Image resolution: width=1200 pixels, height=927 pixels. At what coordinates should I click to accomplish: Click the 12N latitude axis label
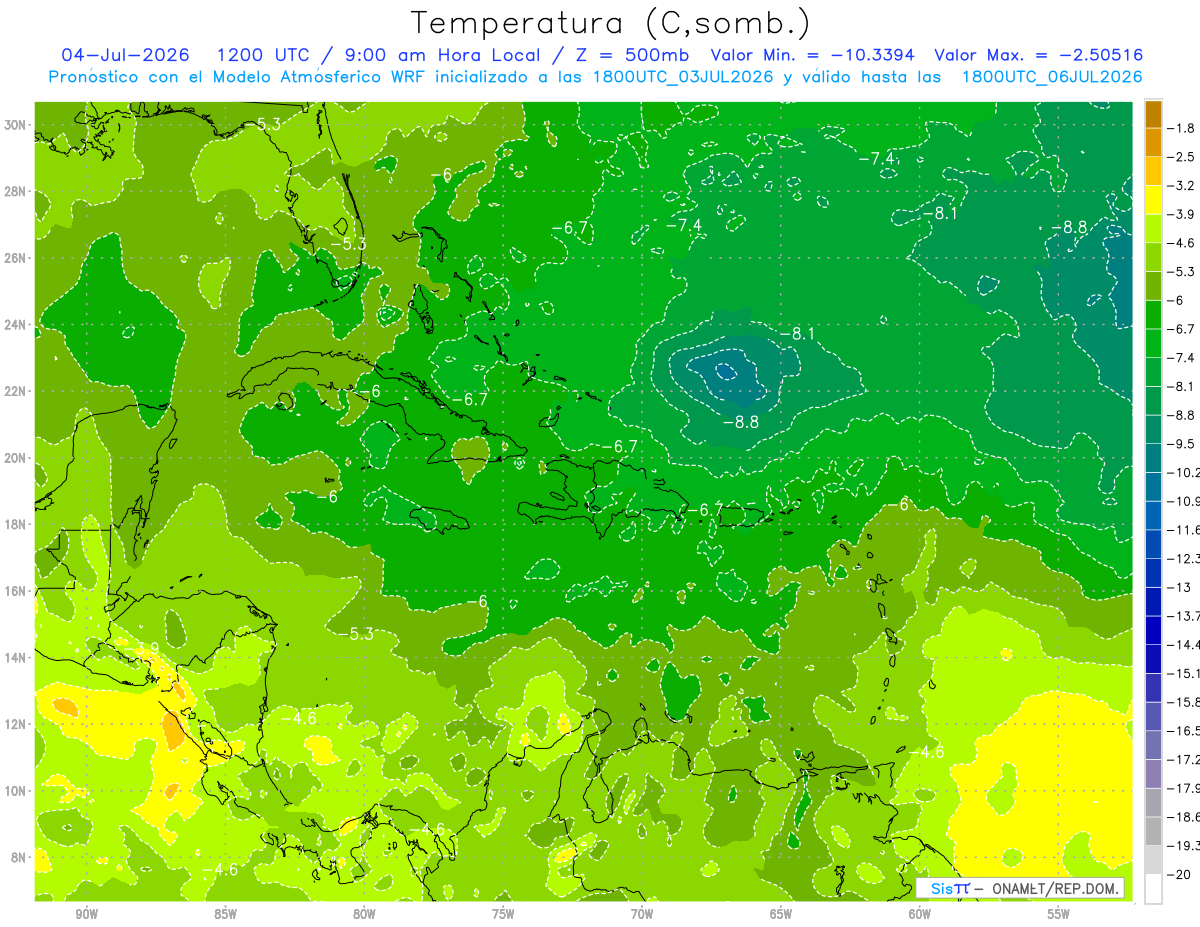(16, 724)
